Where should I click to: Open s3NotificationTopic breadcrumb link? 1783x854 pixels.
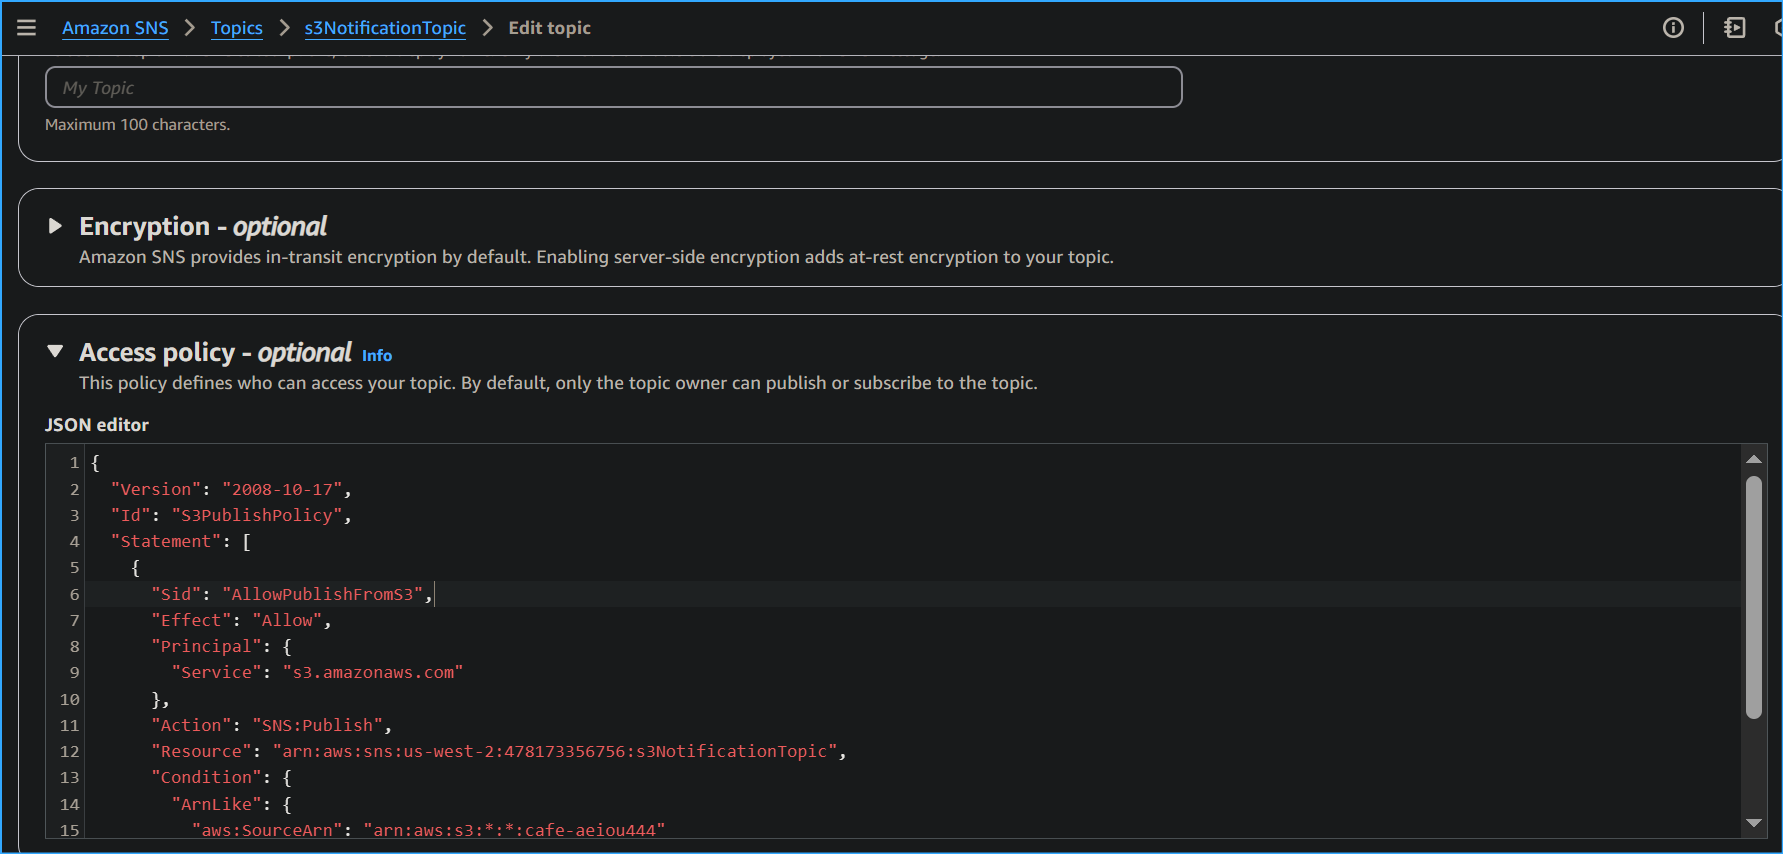[385, 28]
